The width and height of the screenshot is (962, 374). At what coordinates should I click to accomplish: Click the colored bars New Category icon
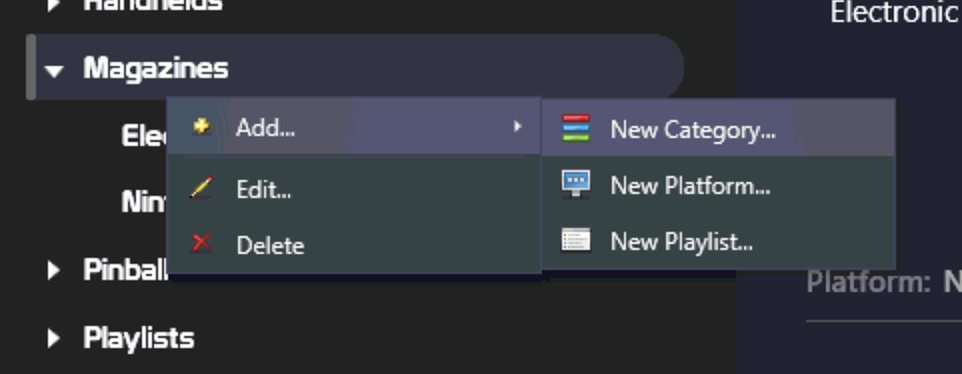575,129
